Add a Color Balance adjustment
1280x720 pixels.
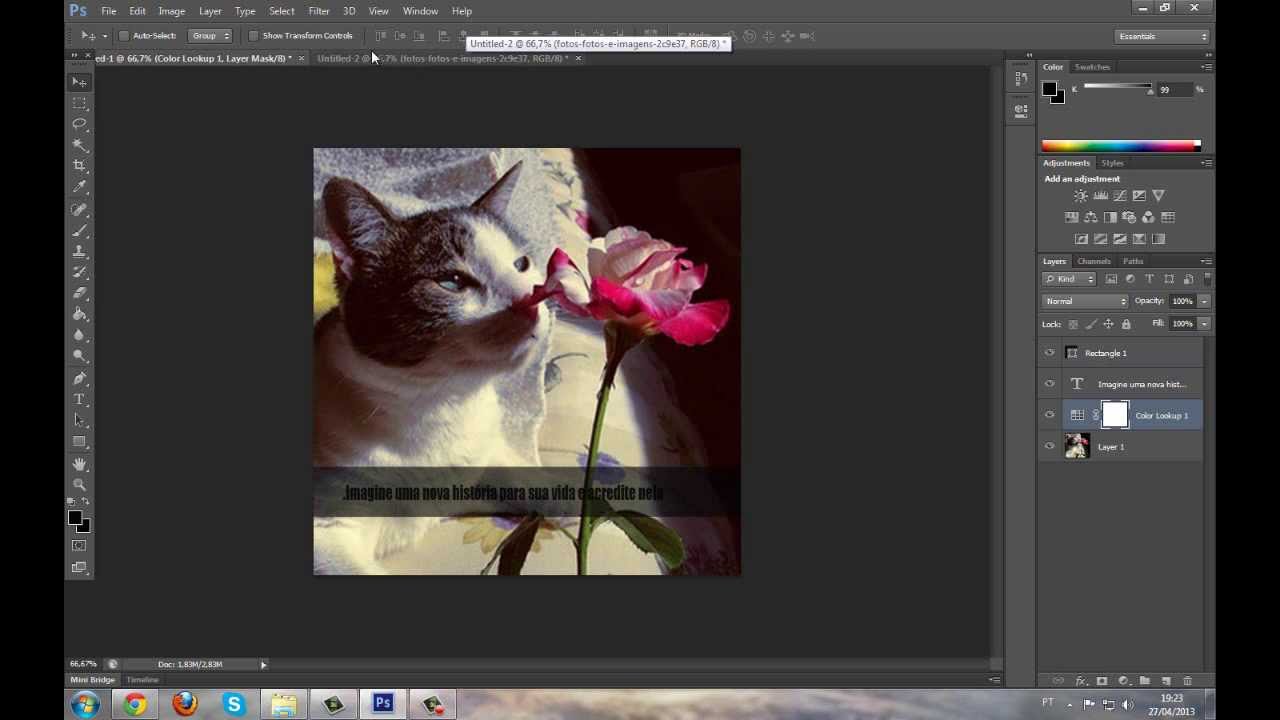pos(1091,217)
